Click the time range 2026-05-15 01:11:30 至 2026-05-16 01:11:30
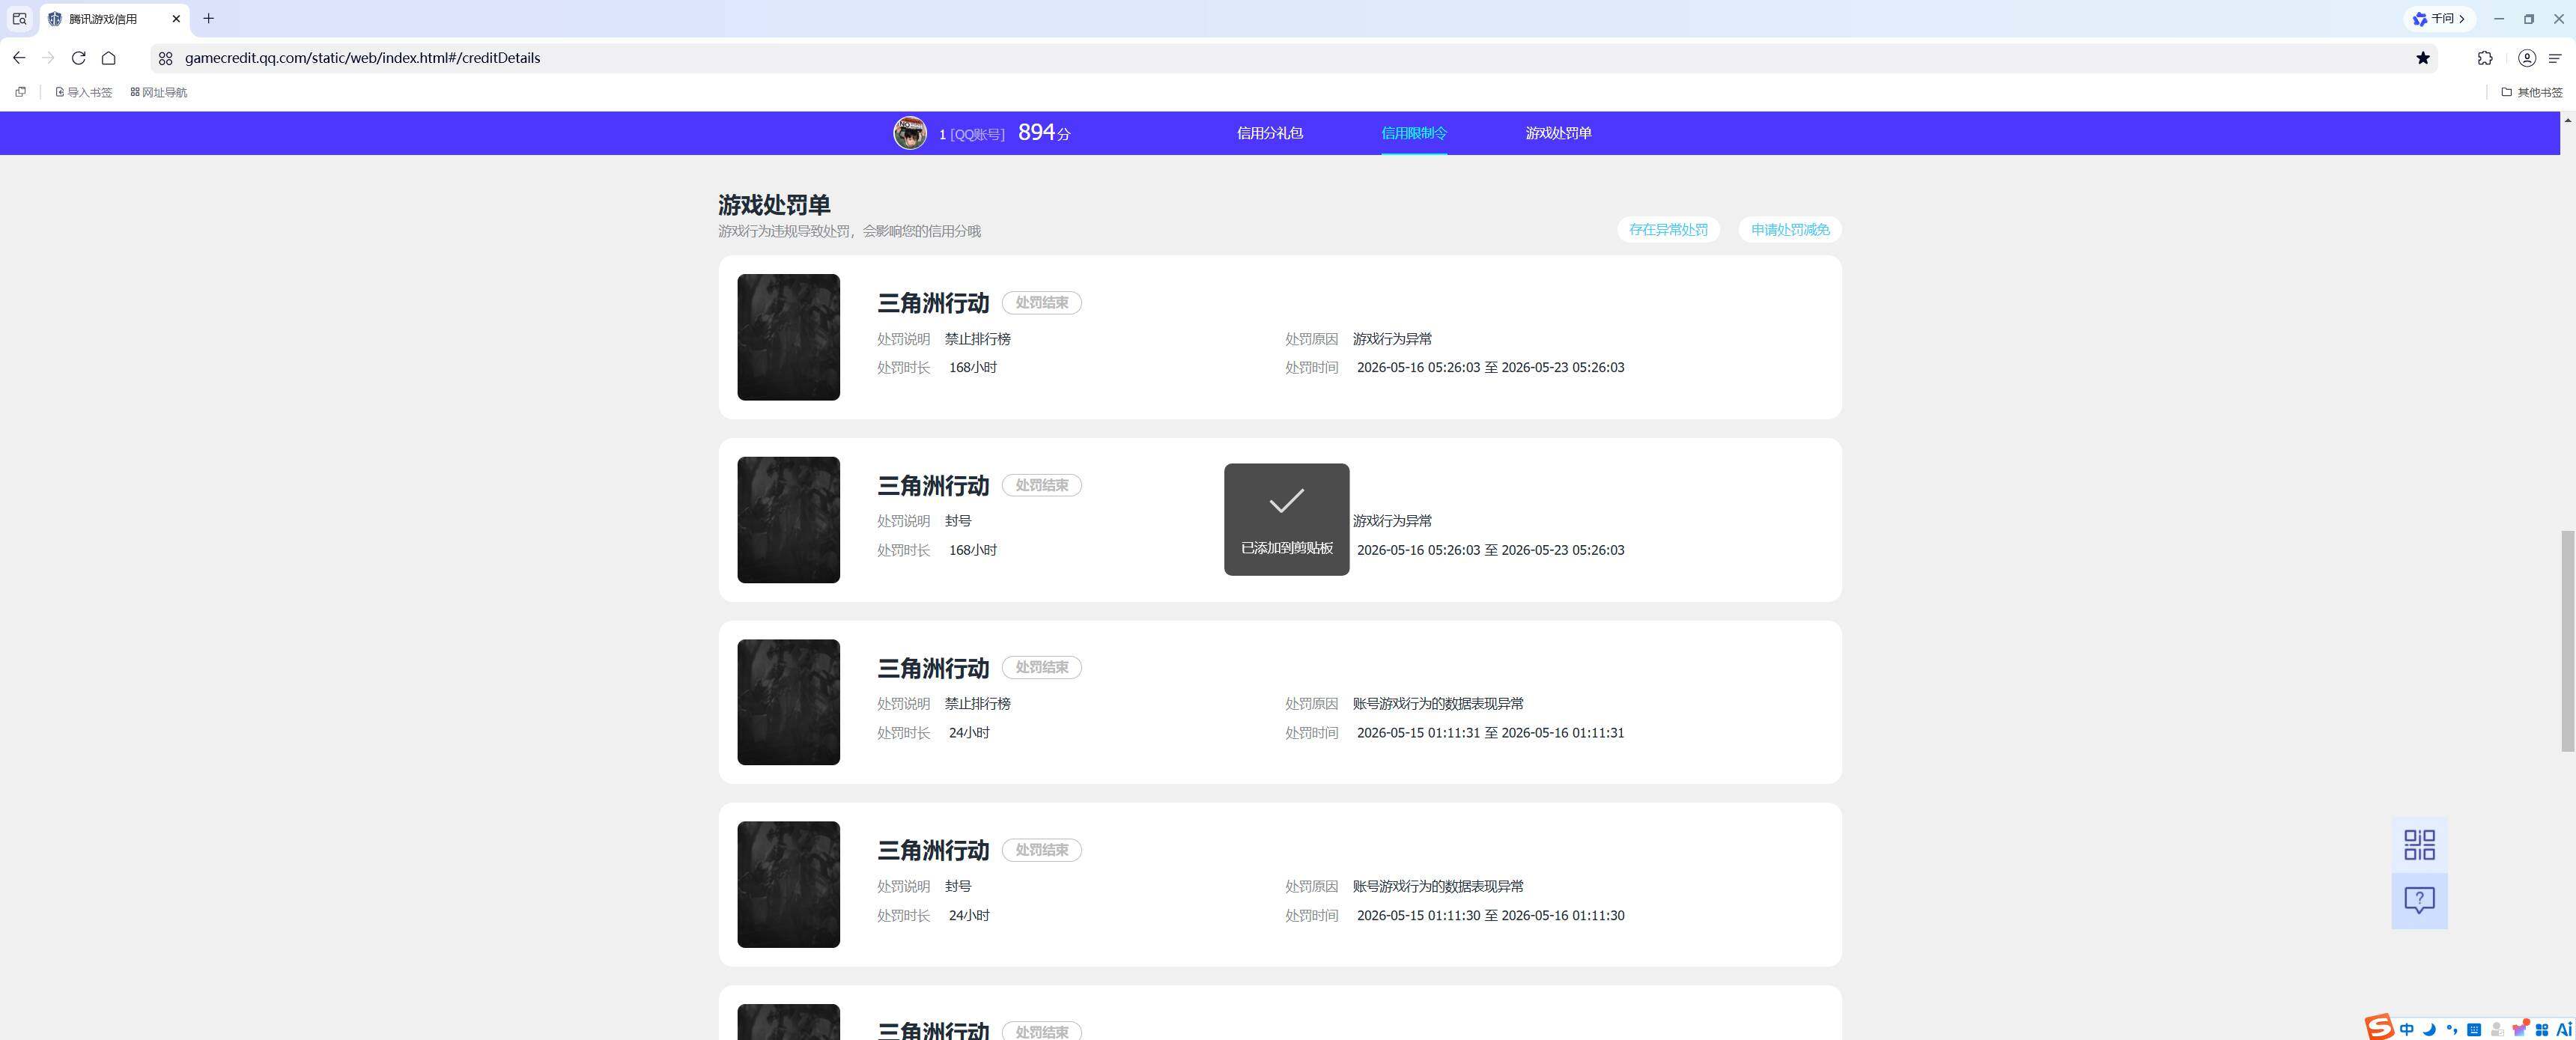Viewport: 2576px width, 1040px height. coord(1490,915)
